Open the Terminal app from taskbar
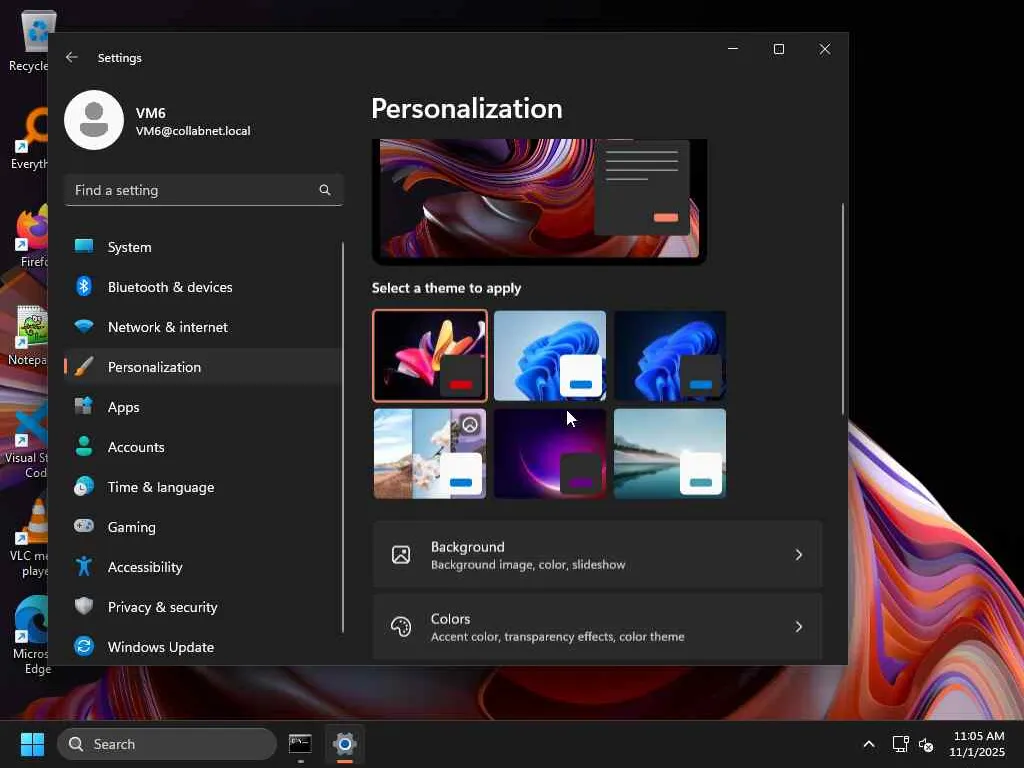Viewport: 1024px width, 768px height. (x=300, y=744)
